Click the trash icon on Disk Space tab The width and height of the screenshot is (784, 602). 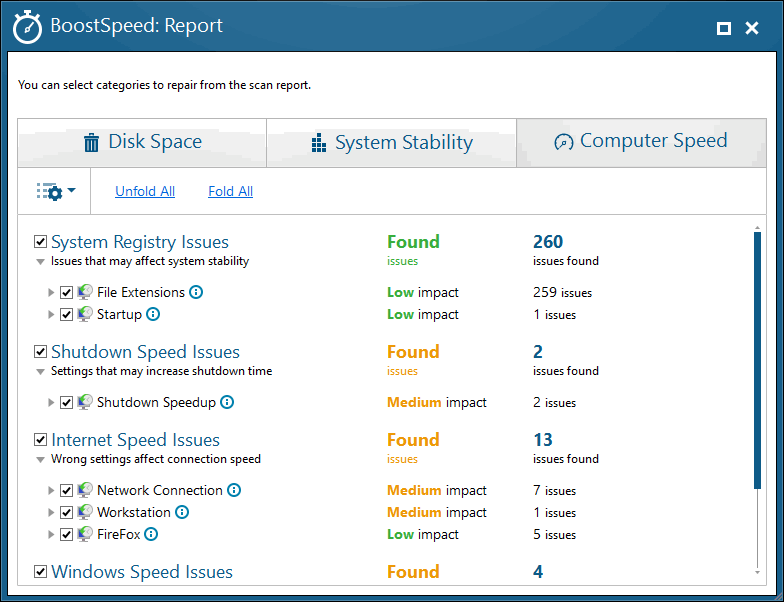91,142
